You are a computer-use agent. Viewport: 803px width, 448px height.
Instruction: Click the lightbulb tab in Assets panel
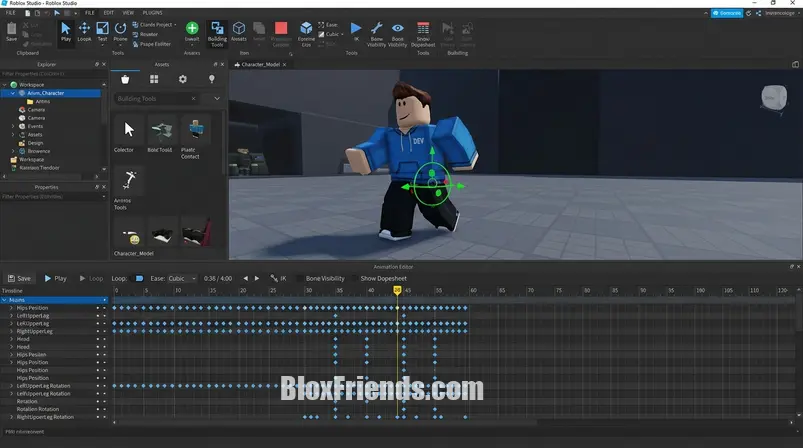tap(211, 79)
